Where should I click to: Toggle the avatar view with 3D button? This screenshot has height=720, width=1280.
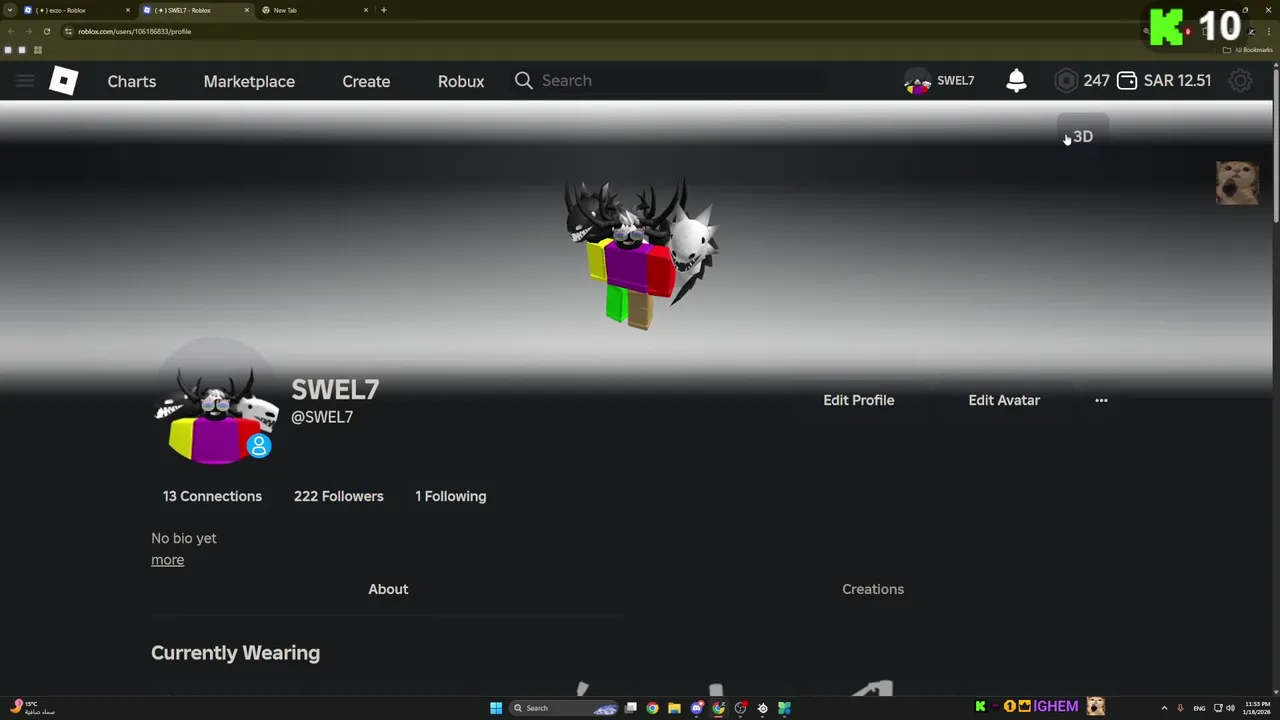1083,137
